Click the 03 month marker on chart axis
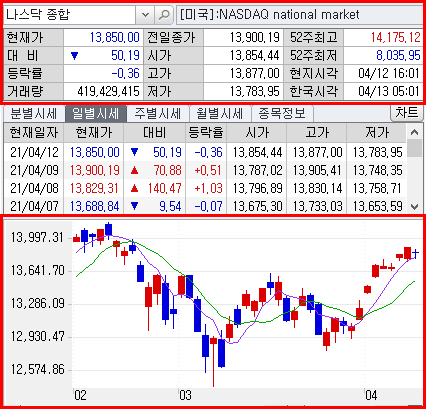Screen dimensions: 426x409 [185, 395]
